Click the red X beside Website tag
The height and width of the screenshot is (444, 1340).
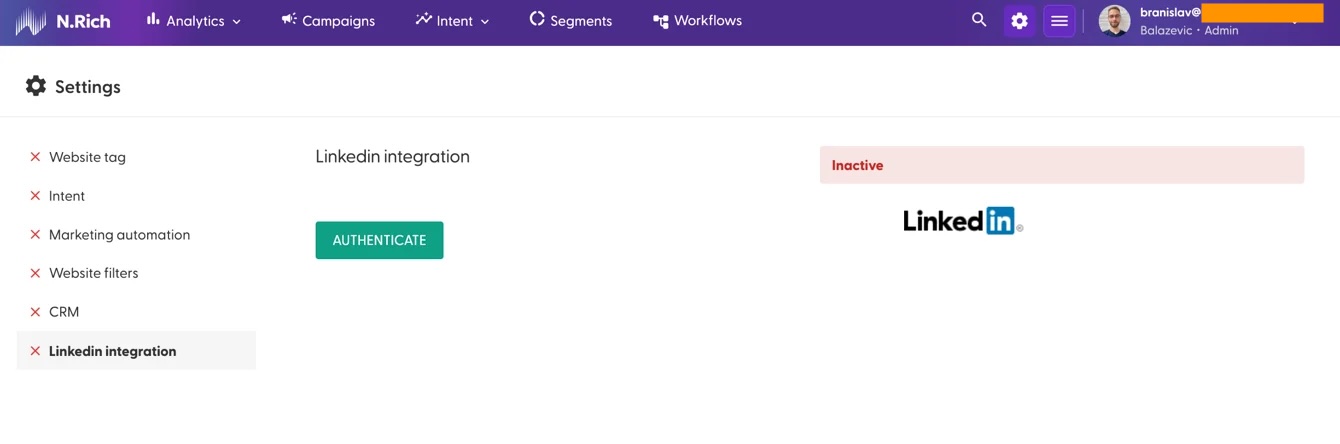tap(35, 157)
